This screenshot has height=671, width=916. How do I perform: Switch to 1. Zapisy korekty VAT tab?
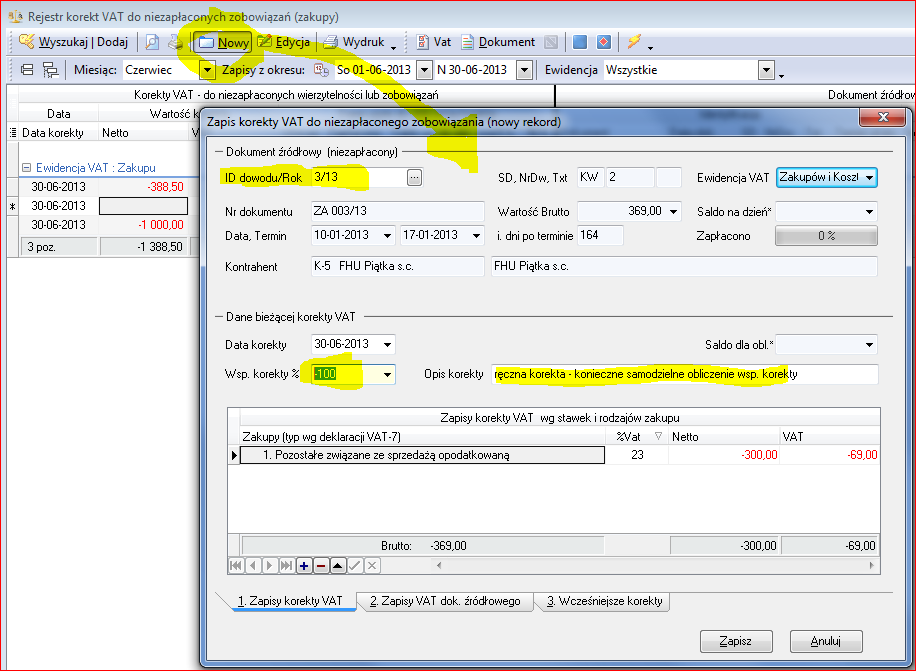pyautogui.click(x=290, y=601)
